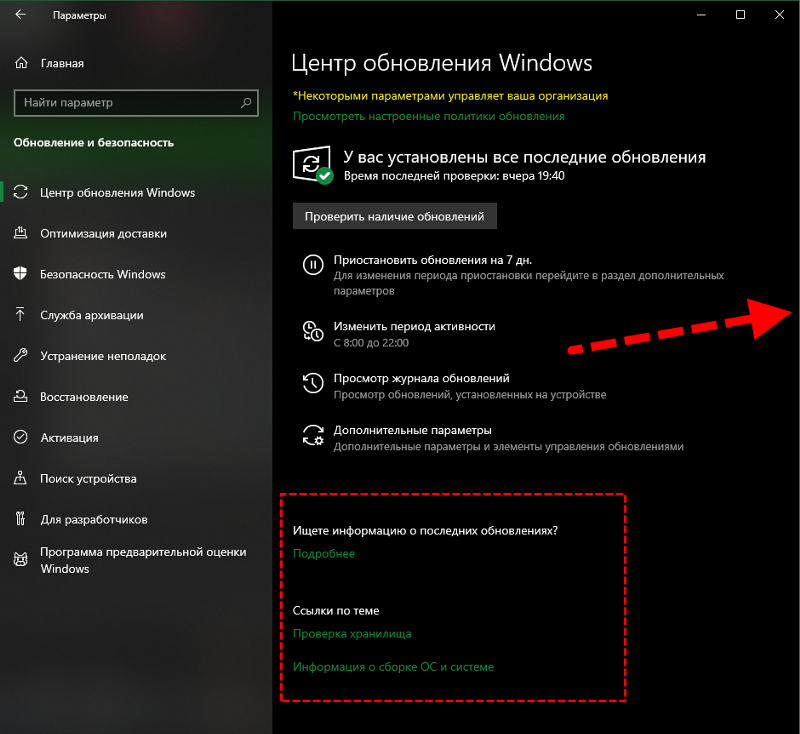Open Восстановление section
800x734 pixels.
click(84, 397)
